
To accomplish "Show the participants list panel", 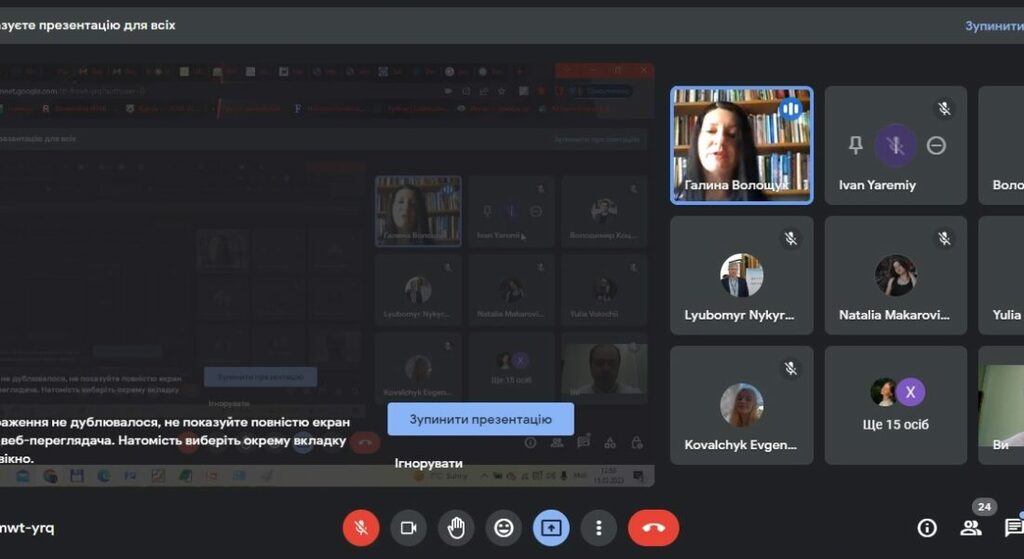I will [971, 528].
